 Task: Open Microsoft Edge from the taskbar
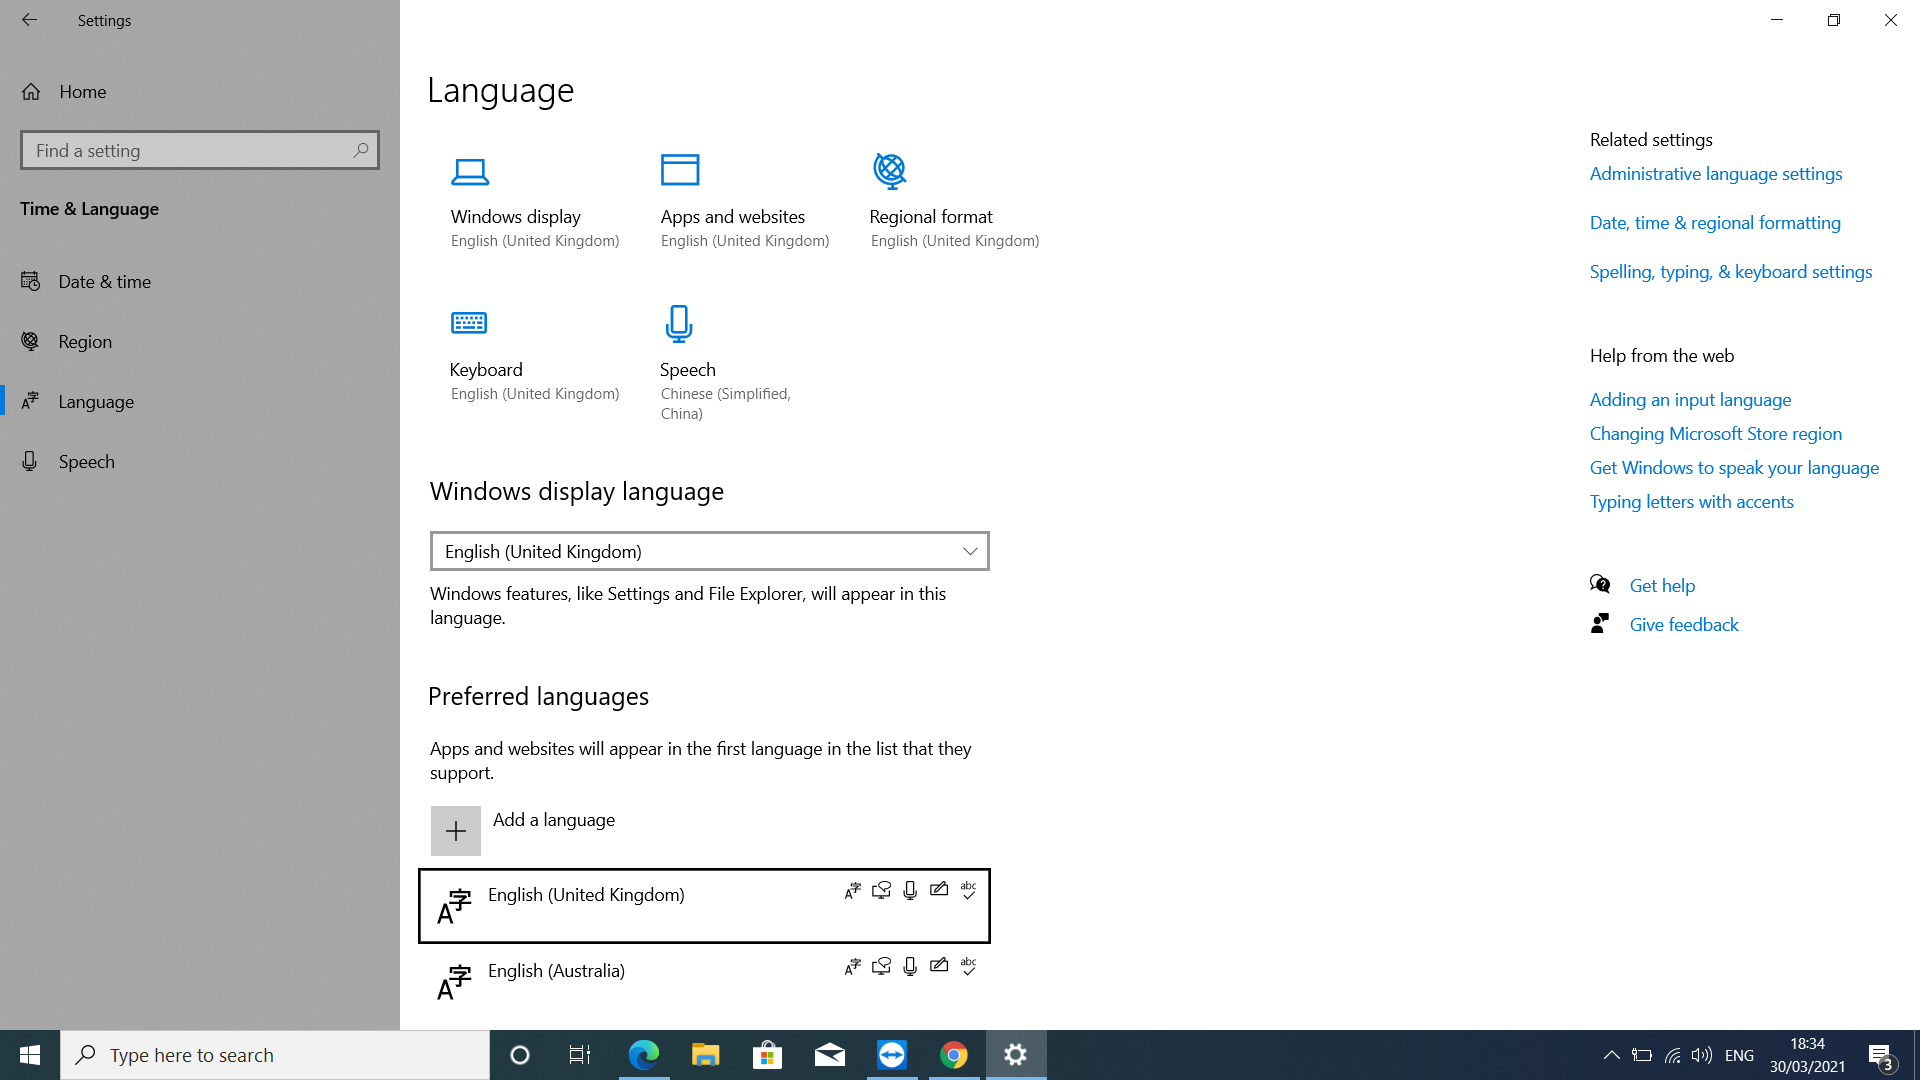tap(644, 1055)
